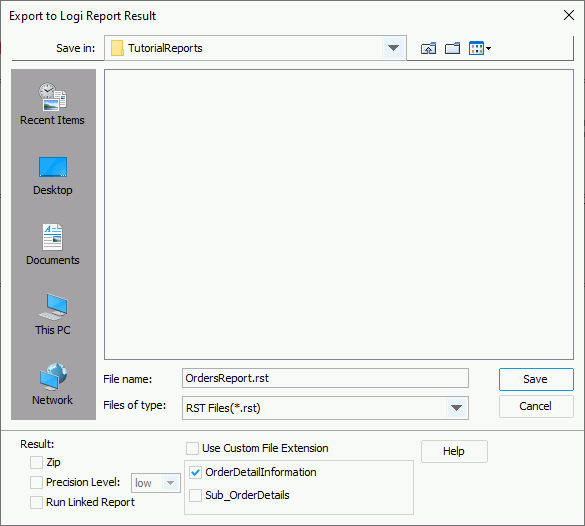Check Use Custom File Extension
Viewport: 585px width, 526px height.
point(193,448)
